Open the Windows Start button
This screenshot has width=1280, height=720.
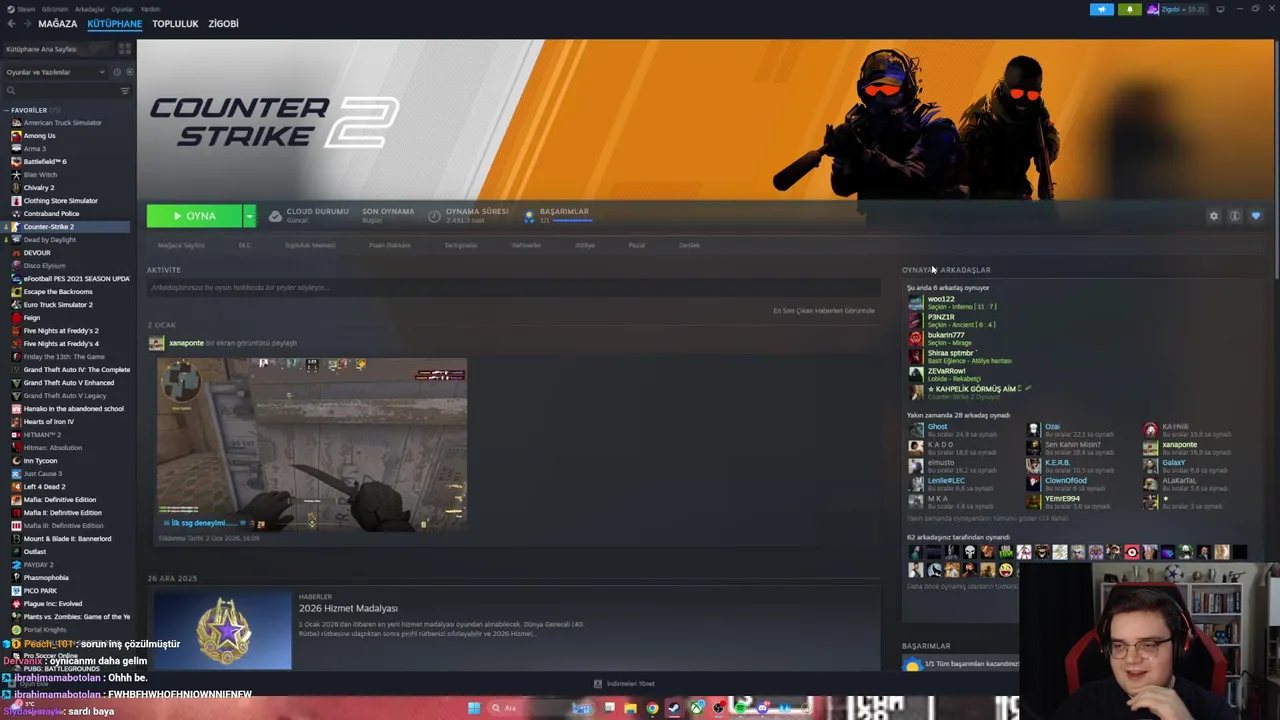pyautogui.click(x=474, y=708)
